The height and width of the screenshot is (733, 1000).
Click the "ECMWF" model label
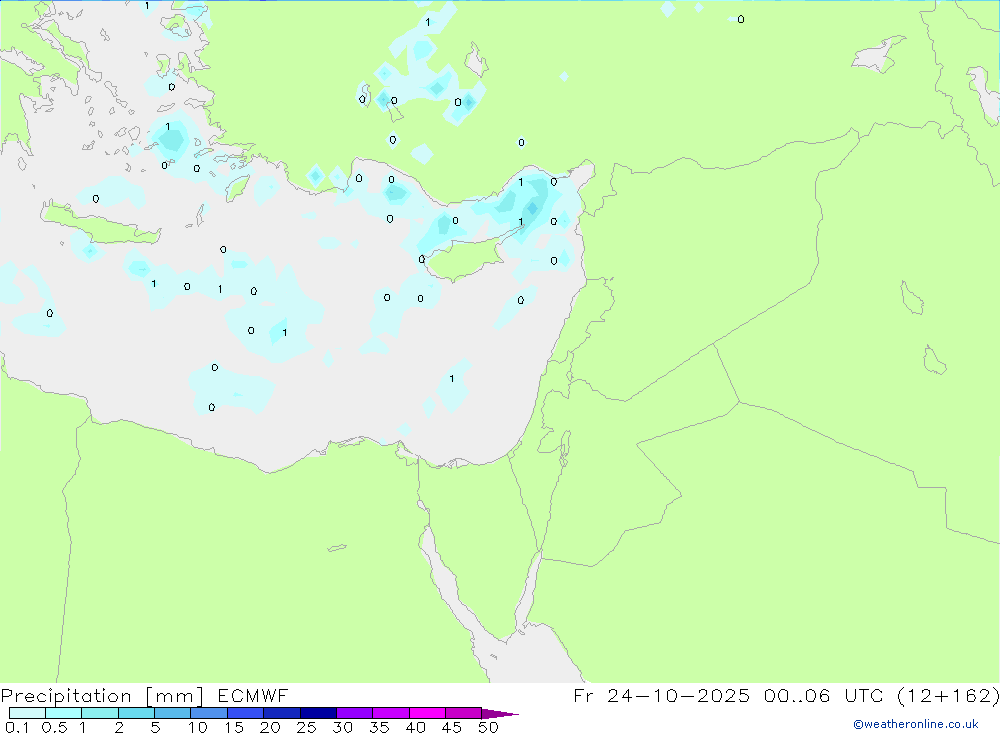(253, 696)
